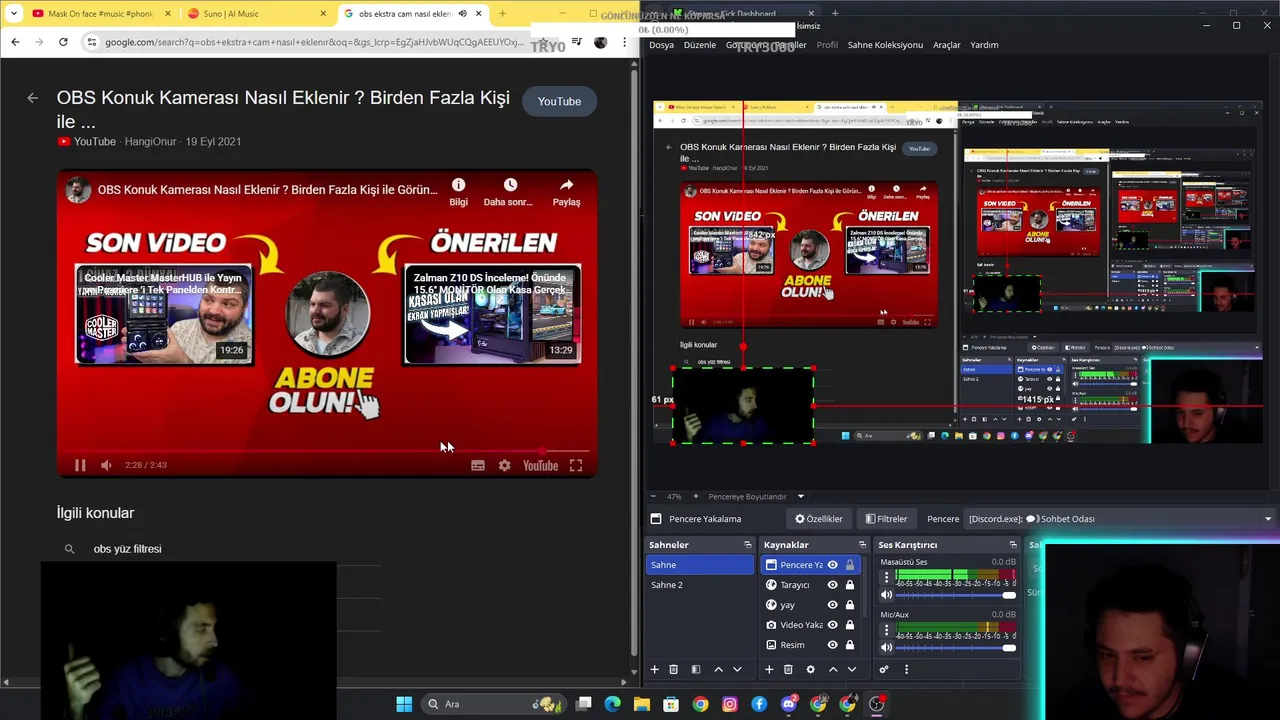
Task: Move the source up with the Kaynaklar up arrow
Action: [x=833, y=669]
